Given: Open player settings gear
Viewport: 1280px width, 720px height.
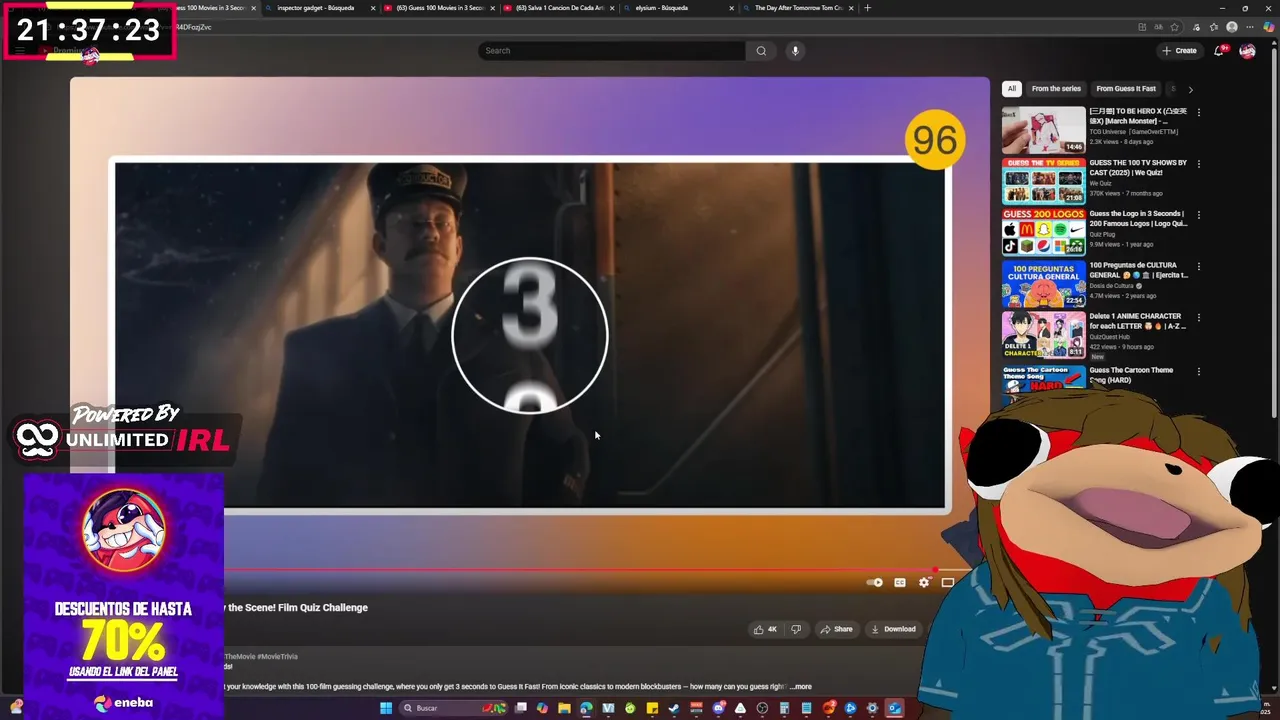Looking at the screenshot, I should coord(924,582).
